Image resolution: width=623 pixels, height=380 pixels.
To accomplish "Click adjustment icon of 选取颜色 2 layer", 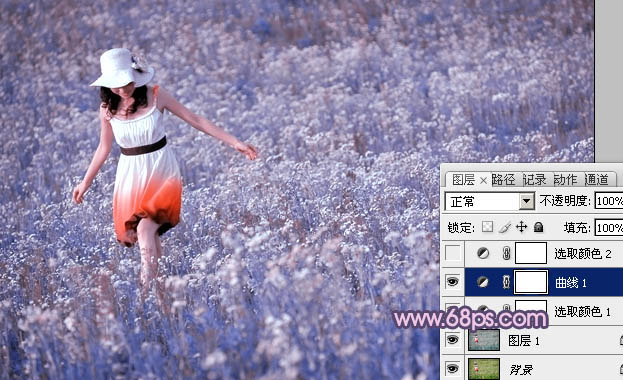I will coord(483,253).
